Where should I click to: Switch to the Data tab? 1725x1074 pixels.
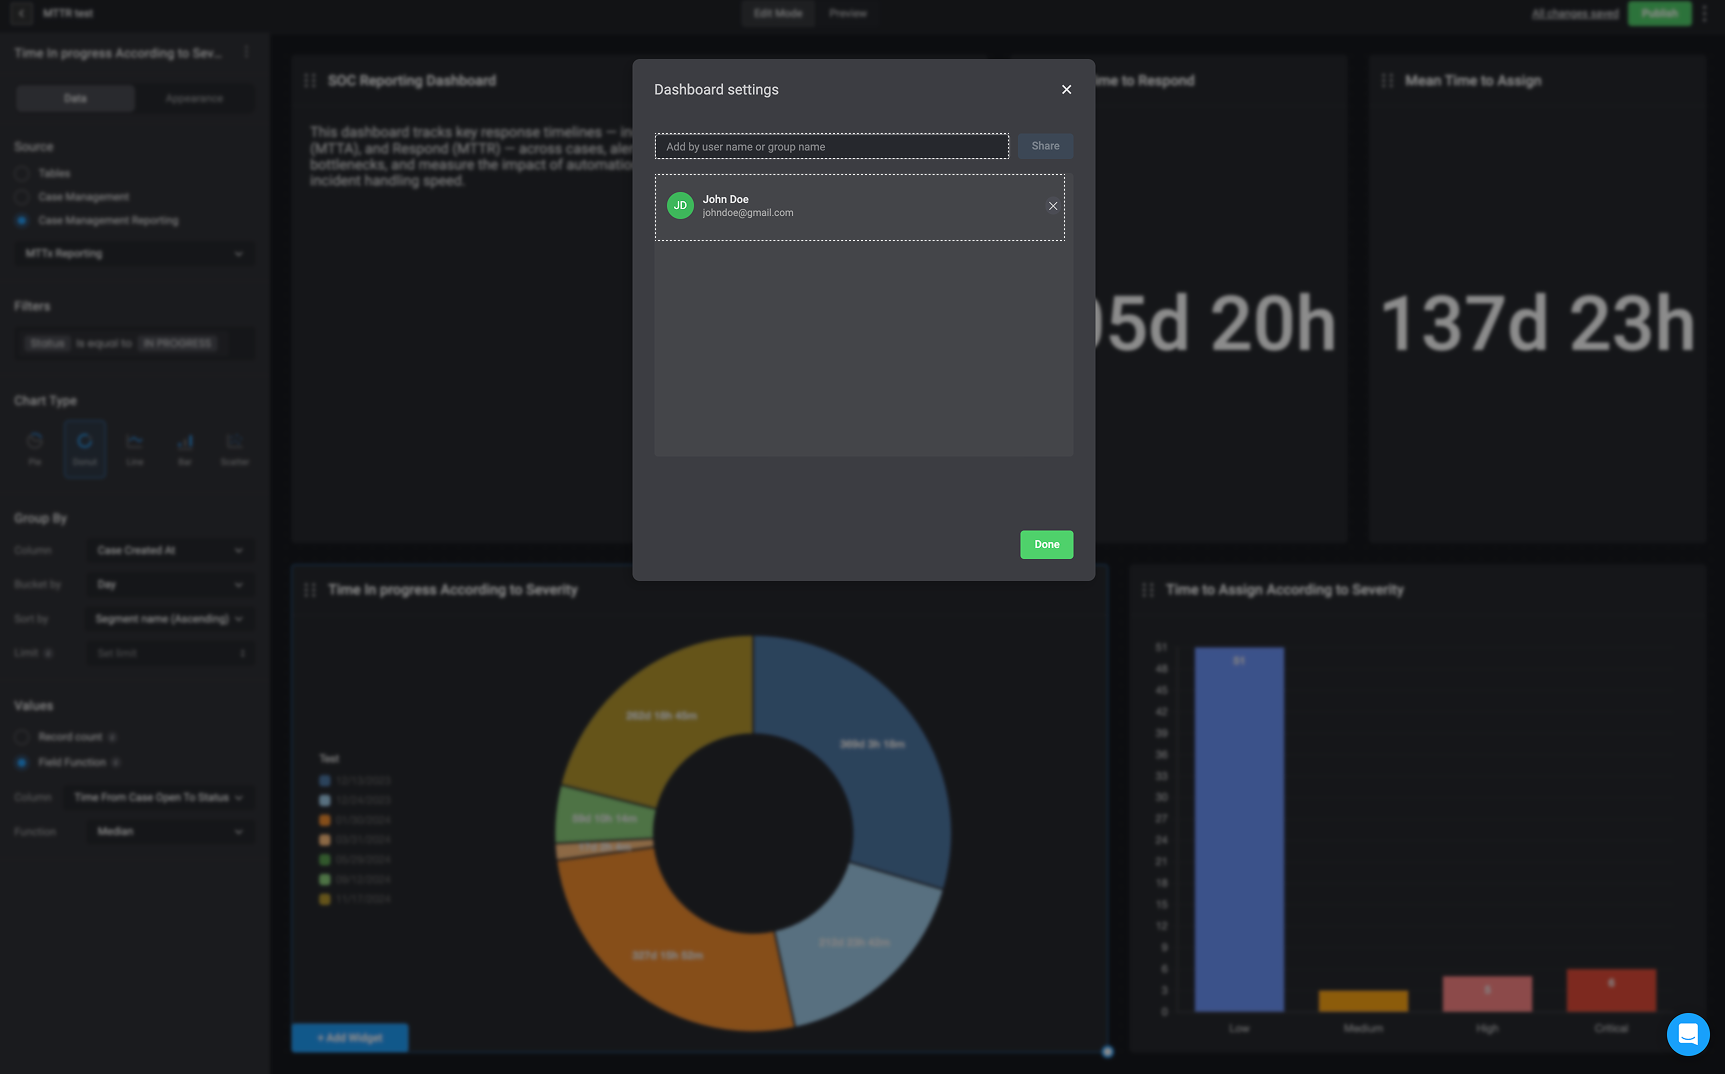click(x=75, y=98)
